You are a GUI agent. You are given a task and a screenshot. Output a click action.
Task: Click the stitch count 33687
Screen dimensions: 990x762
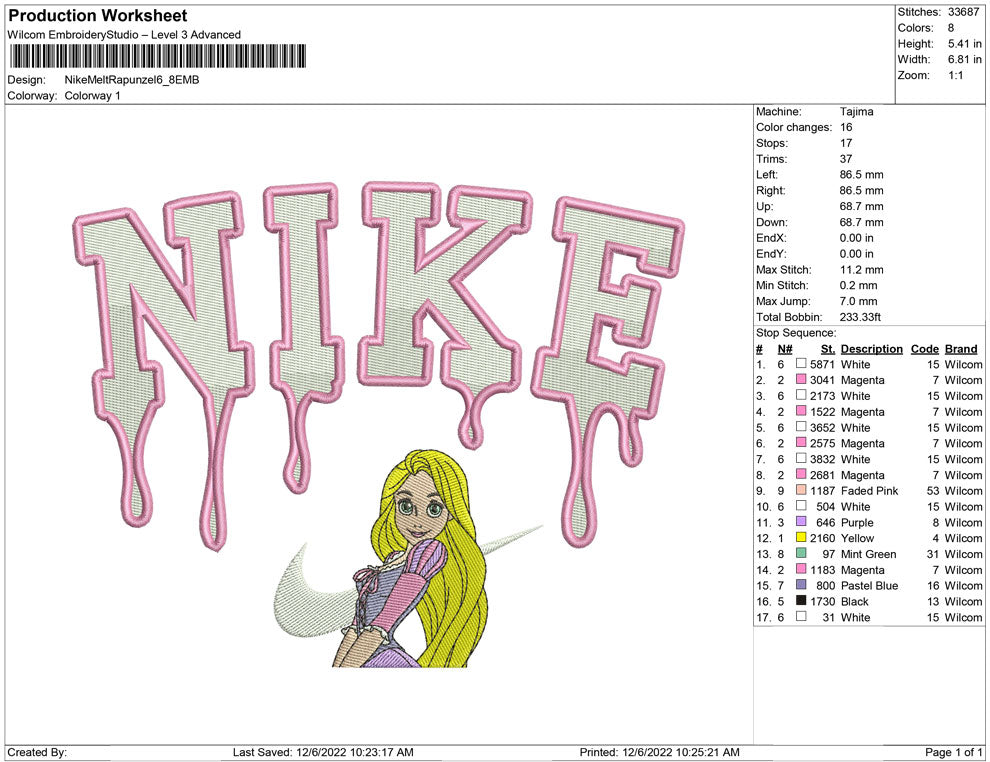pyautogui.click(x=963, y=12)
